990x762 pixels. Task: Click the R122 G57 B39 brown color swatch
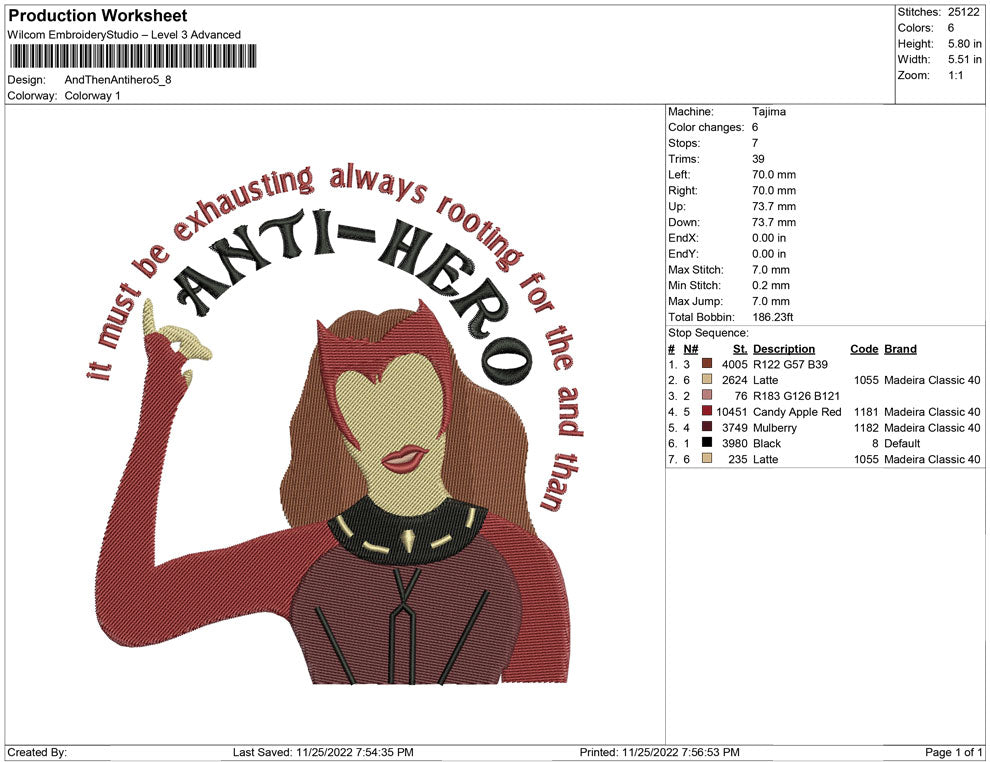(707, 364)
